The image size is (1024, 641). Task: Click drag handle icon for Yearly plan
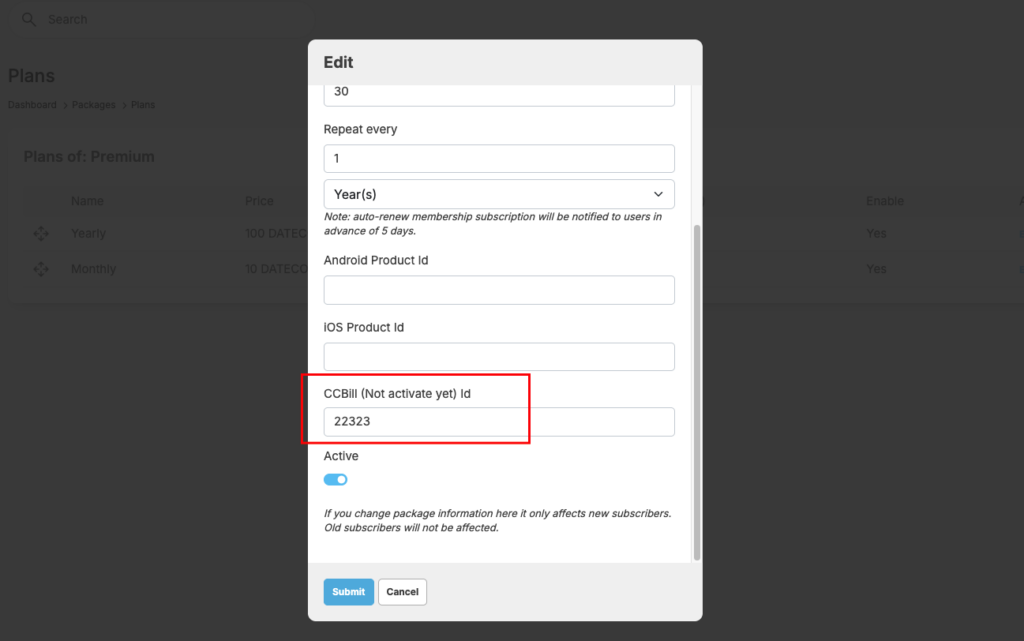click(x=41, y=234)
